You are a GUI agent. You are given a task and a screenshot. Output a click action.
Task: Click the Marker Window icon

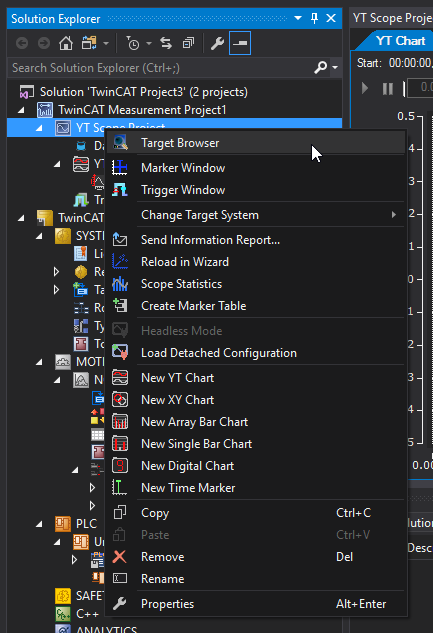pyautogui.click(x=120, y=168)
